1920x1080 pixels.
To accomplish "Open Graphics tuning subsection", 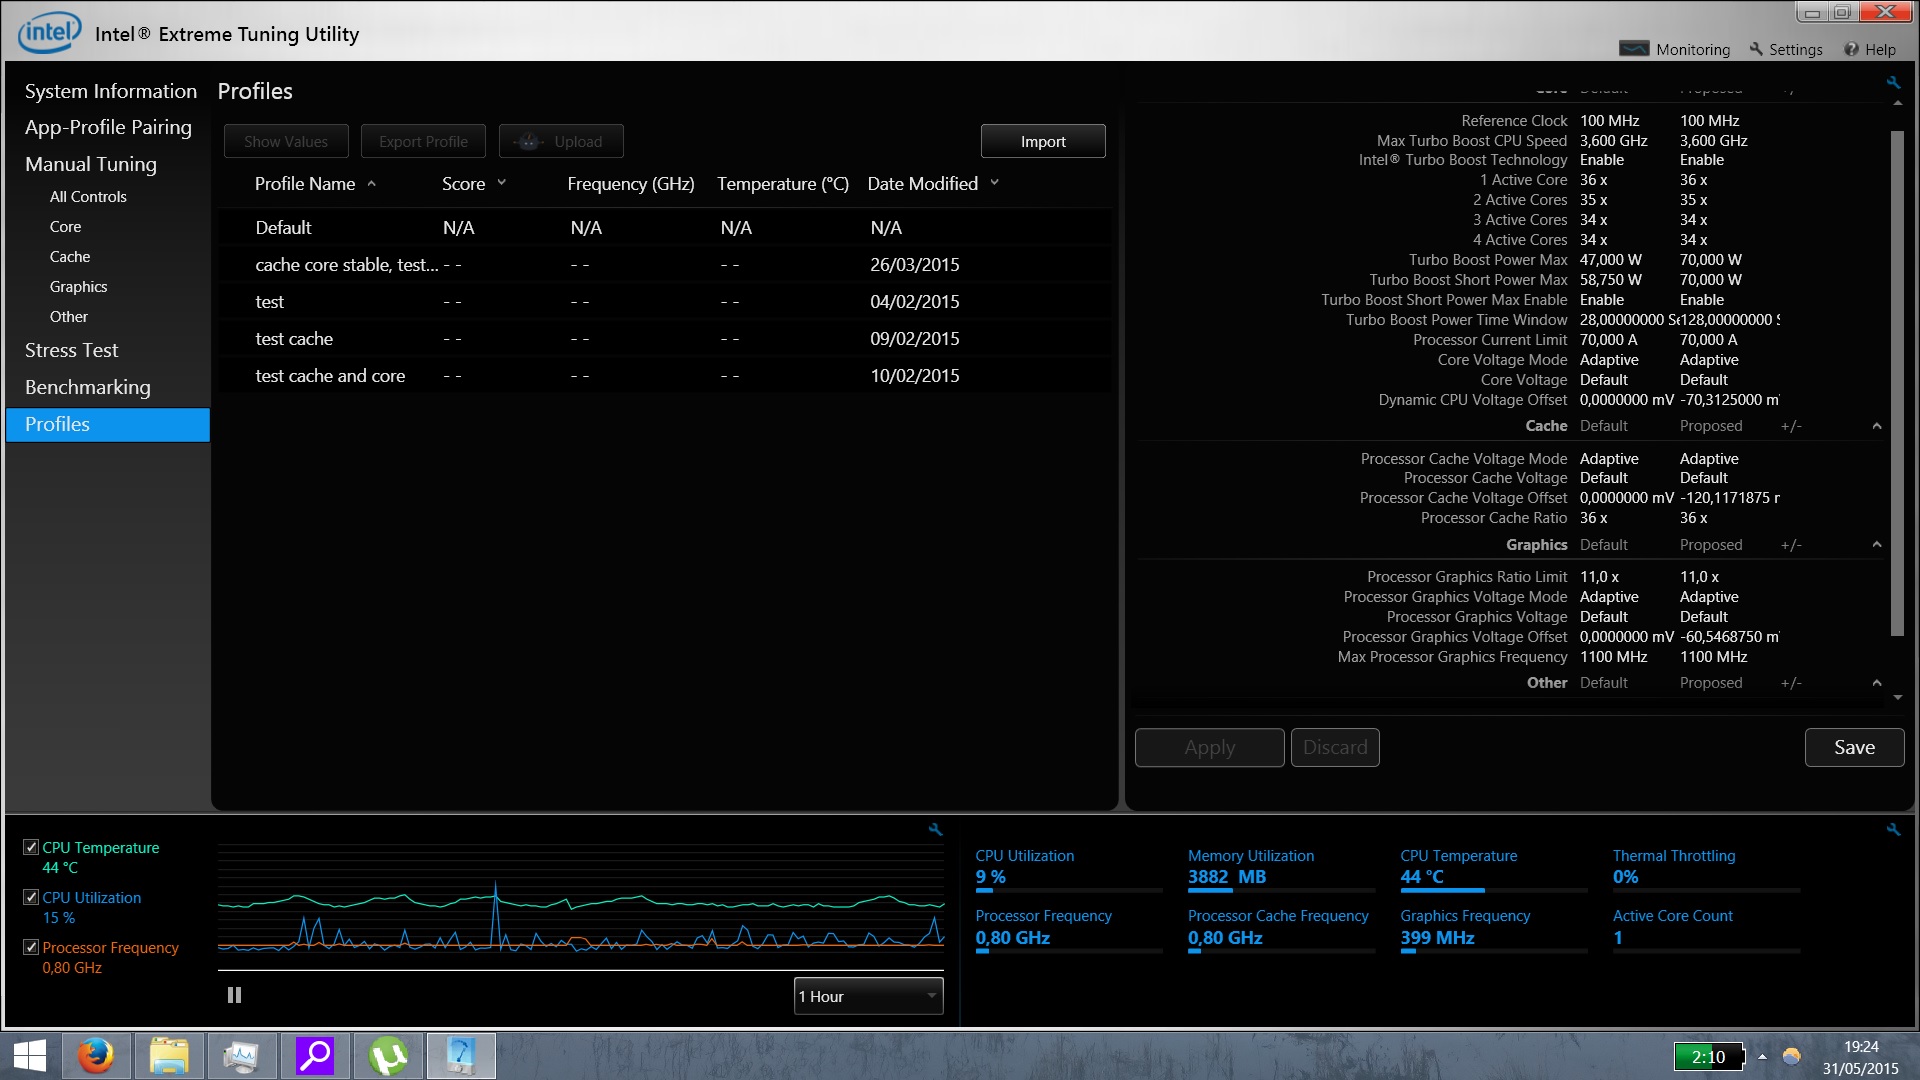I will tap(78, 287).
